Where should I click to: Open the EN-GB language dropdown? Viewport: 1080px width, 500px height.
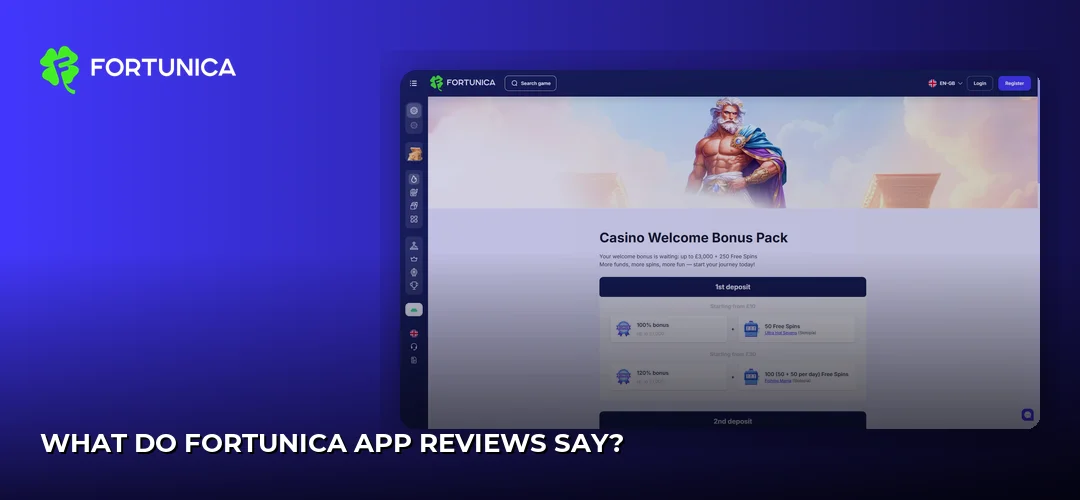point(945,83)
